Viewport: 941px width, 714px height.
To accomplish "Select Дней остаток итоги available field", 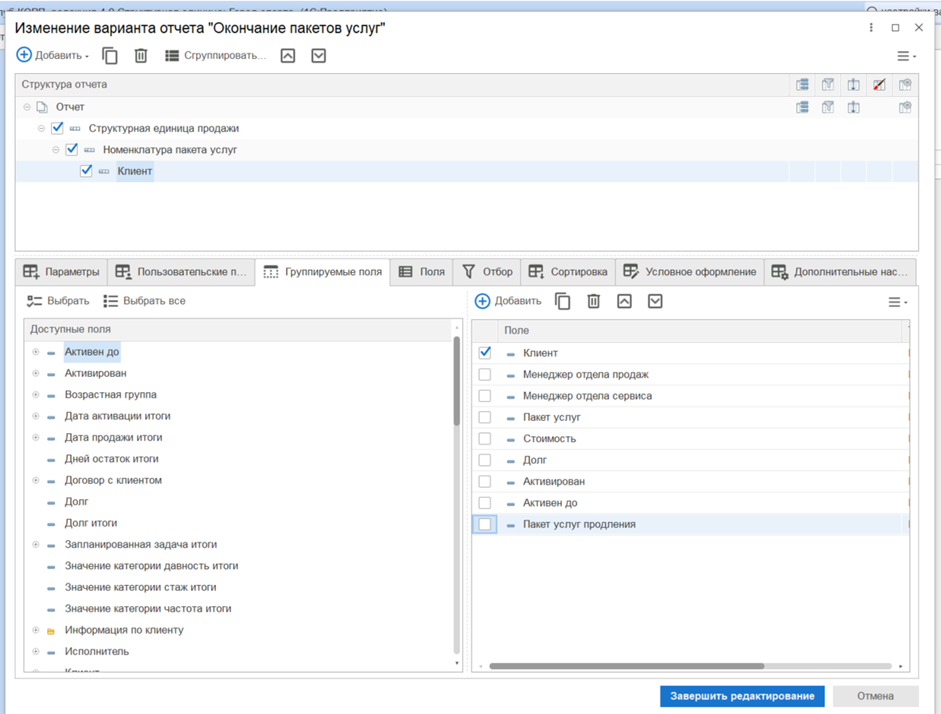I will point(112,459).
